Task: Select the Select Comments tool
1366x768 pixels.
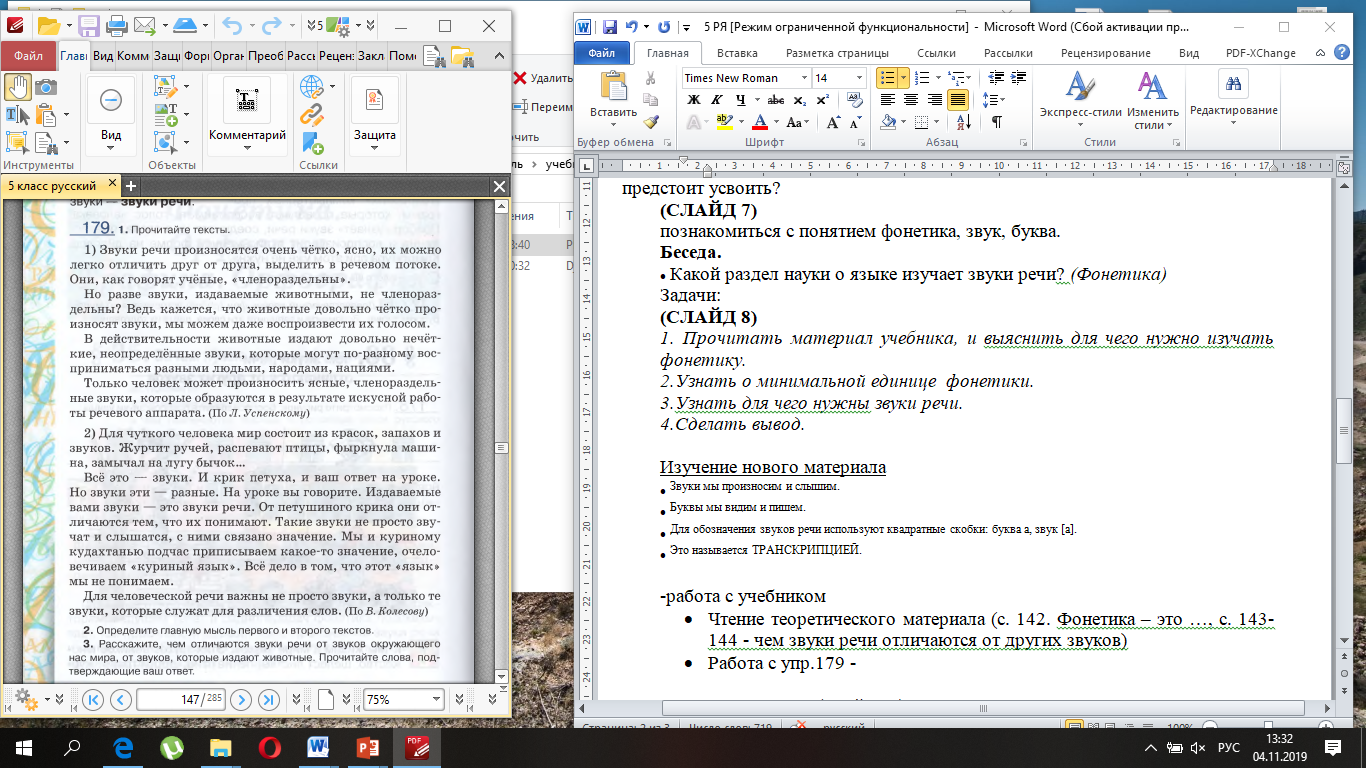Action: pyautogui.click(x=18, y=143)
